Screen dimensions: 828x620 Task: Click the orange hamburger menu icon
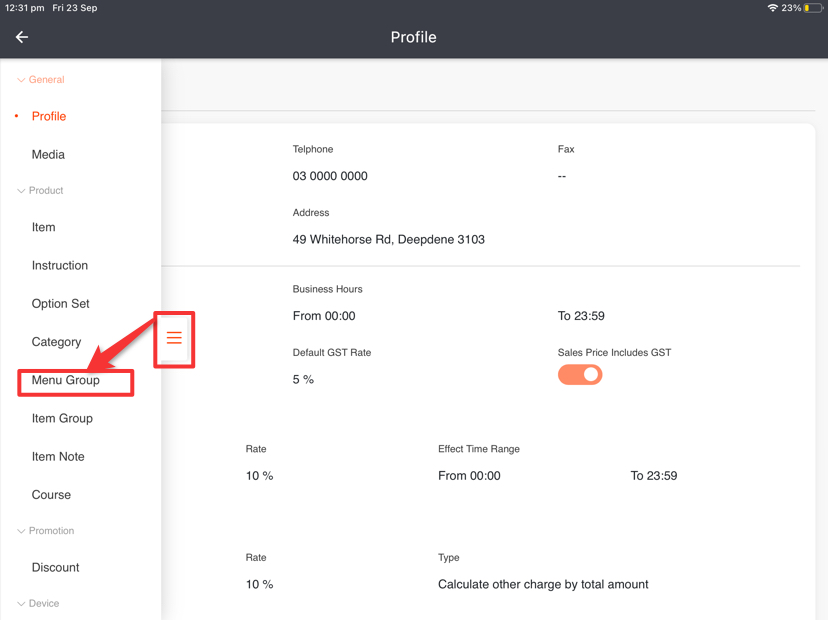coord(174,338)
